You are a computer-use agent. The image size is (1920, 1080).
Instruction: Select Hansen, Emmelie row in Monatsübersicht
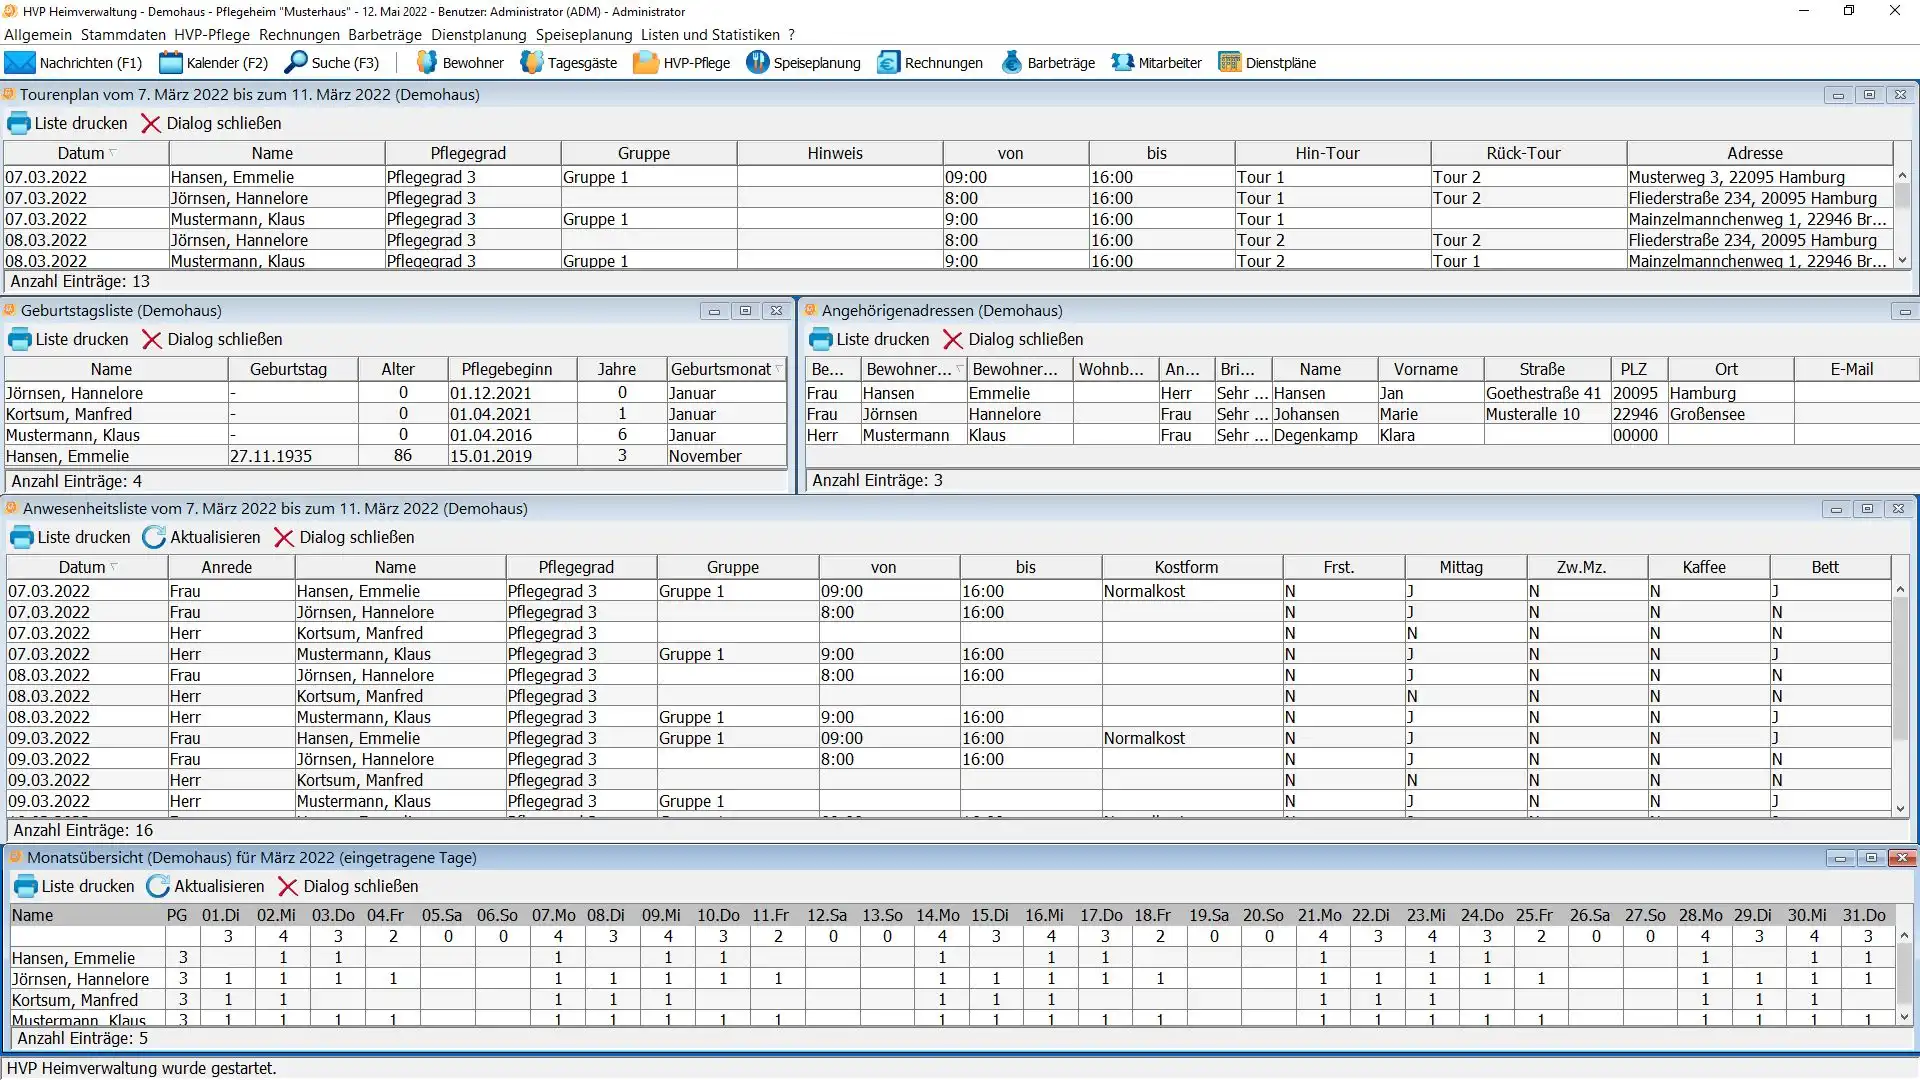click(73, 958)
